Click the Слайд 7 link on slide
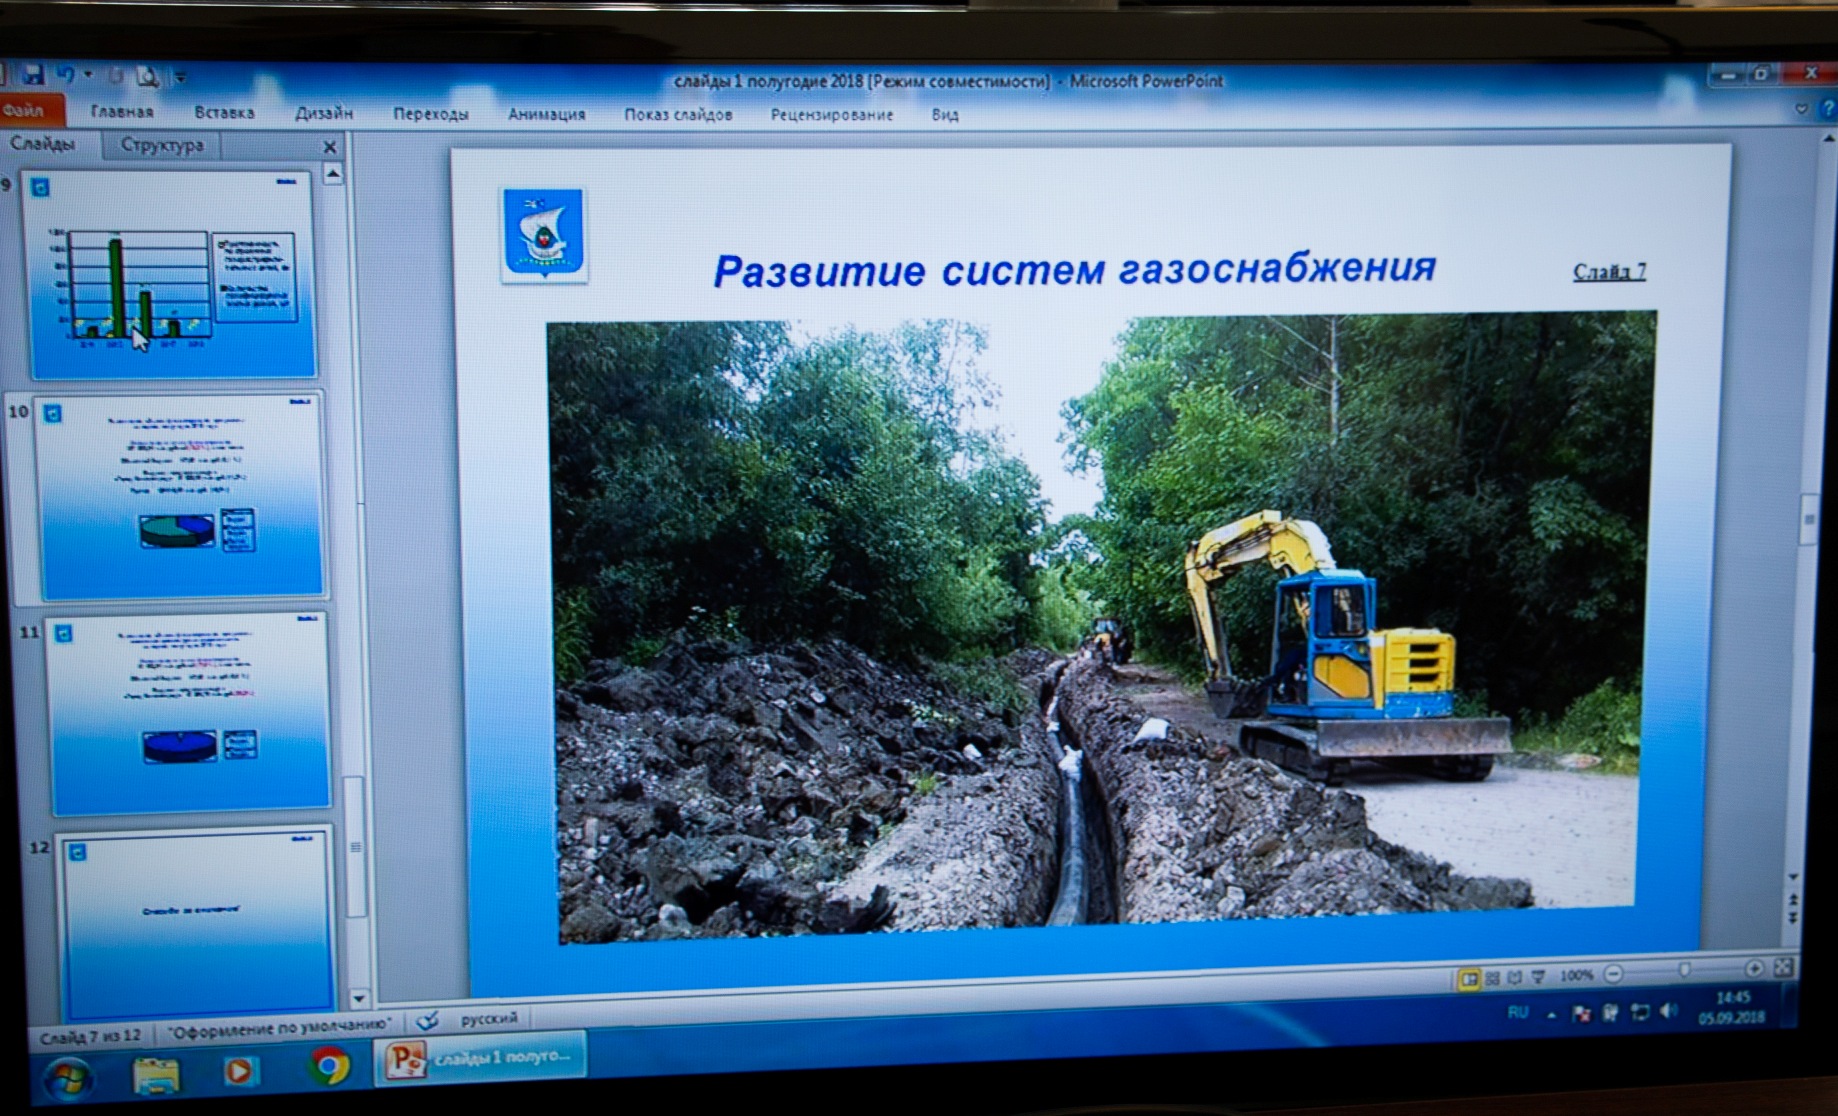 (1608, 272)
